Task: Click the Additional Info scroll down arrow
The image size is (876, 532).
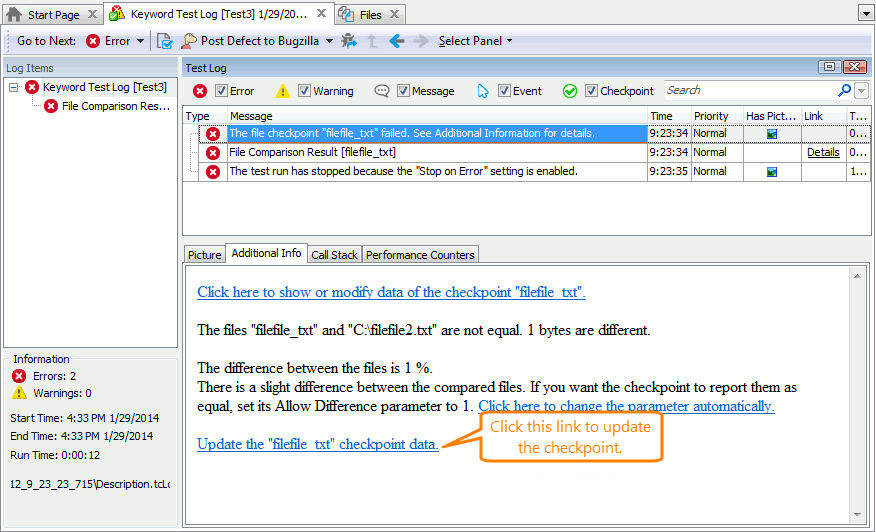Action: pyautogui.click(x=857, y=515)
